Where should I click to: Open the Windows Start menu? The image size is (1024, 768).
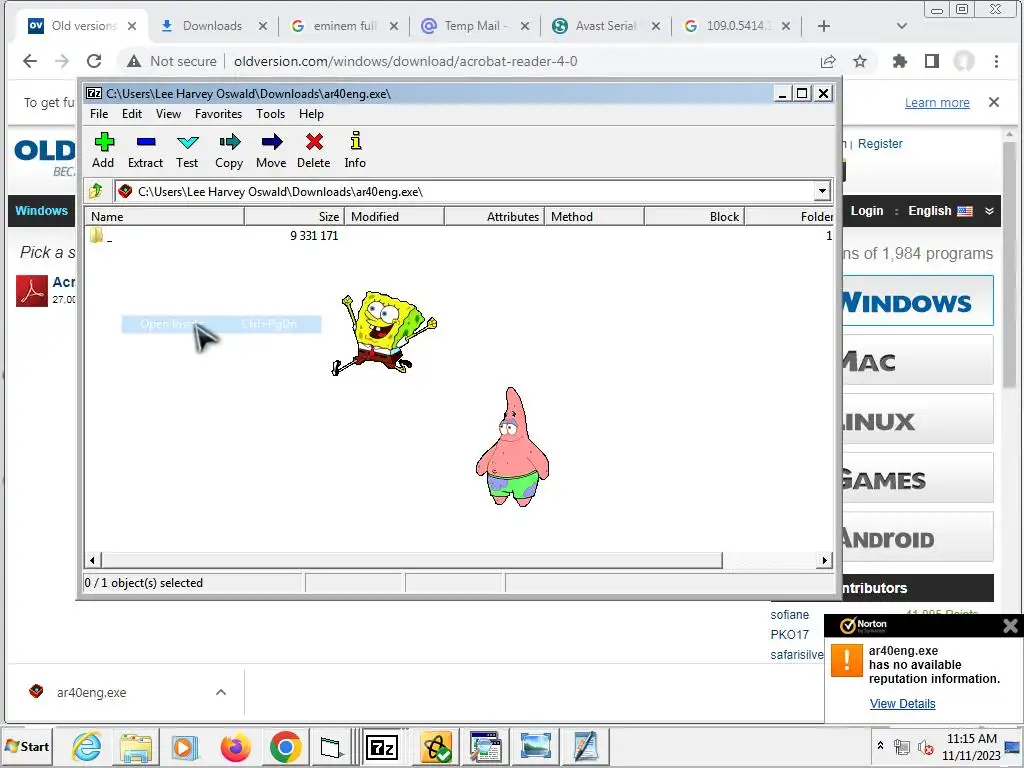(27, 746)
